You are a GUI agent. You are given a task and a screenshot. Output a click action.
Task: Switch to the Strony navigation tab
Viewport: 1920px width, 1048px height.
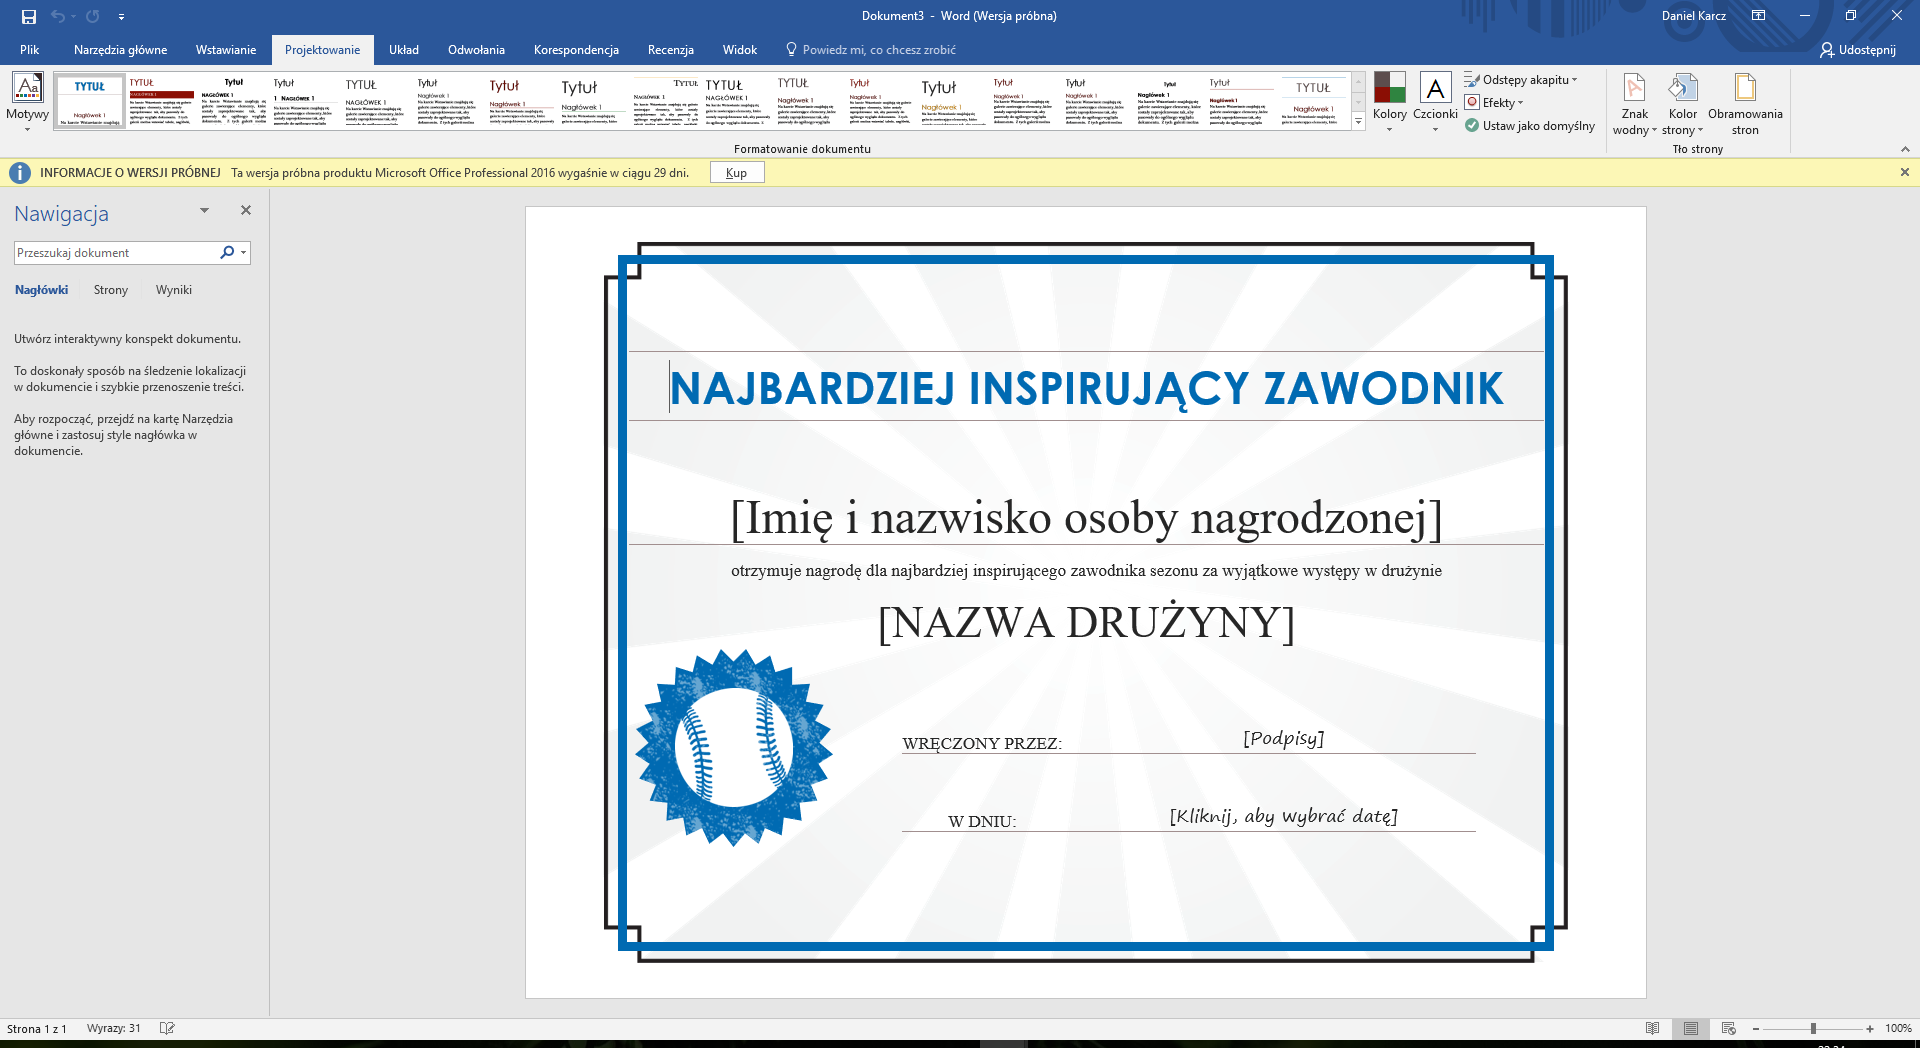[111, 290]
